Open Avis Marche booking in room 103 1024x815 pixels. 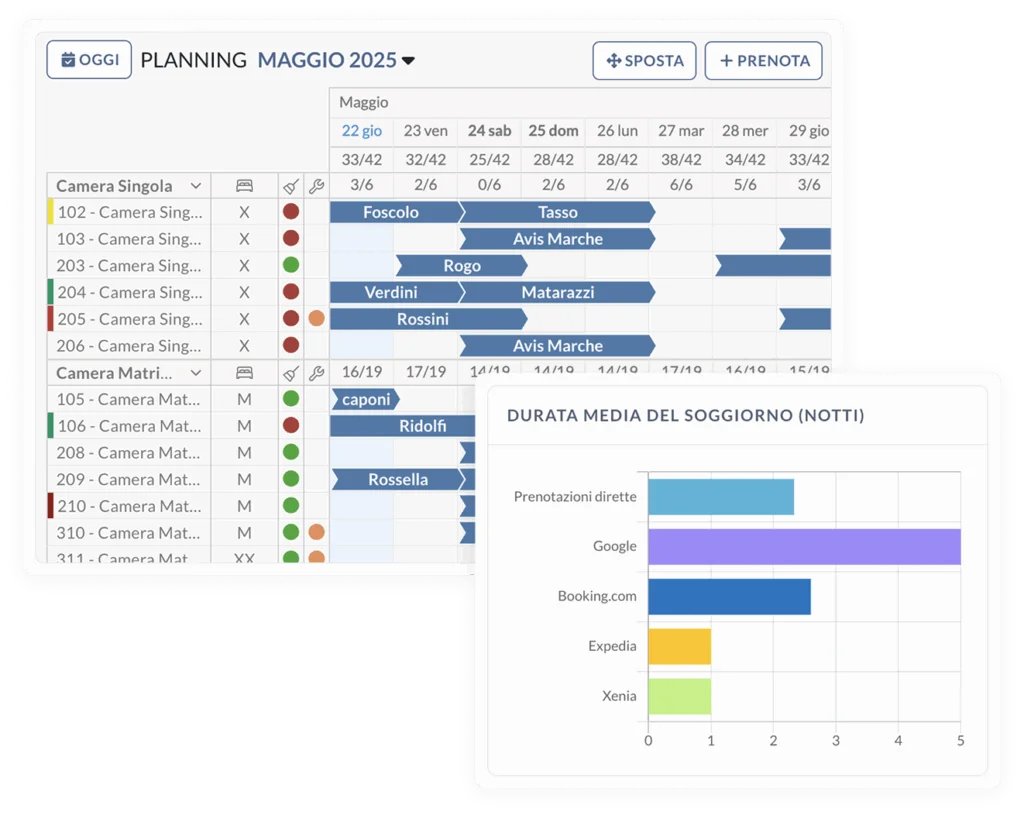pyautogui.click(x=557, y=239)
